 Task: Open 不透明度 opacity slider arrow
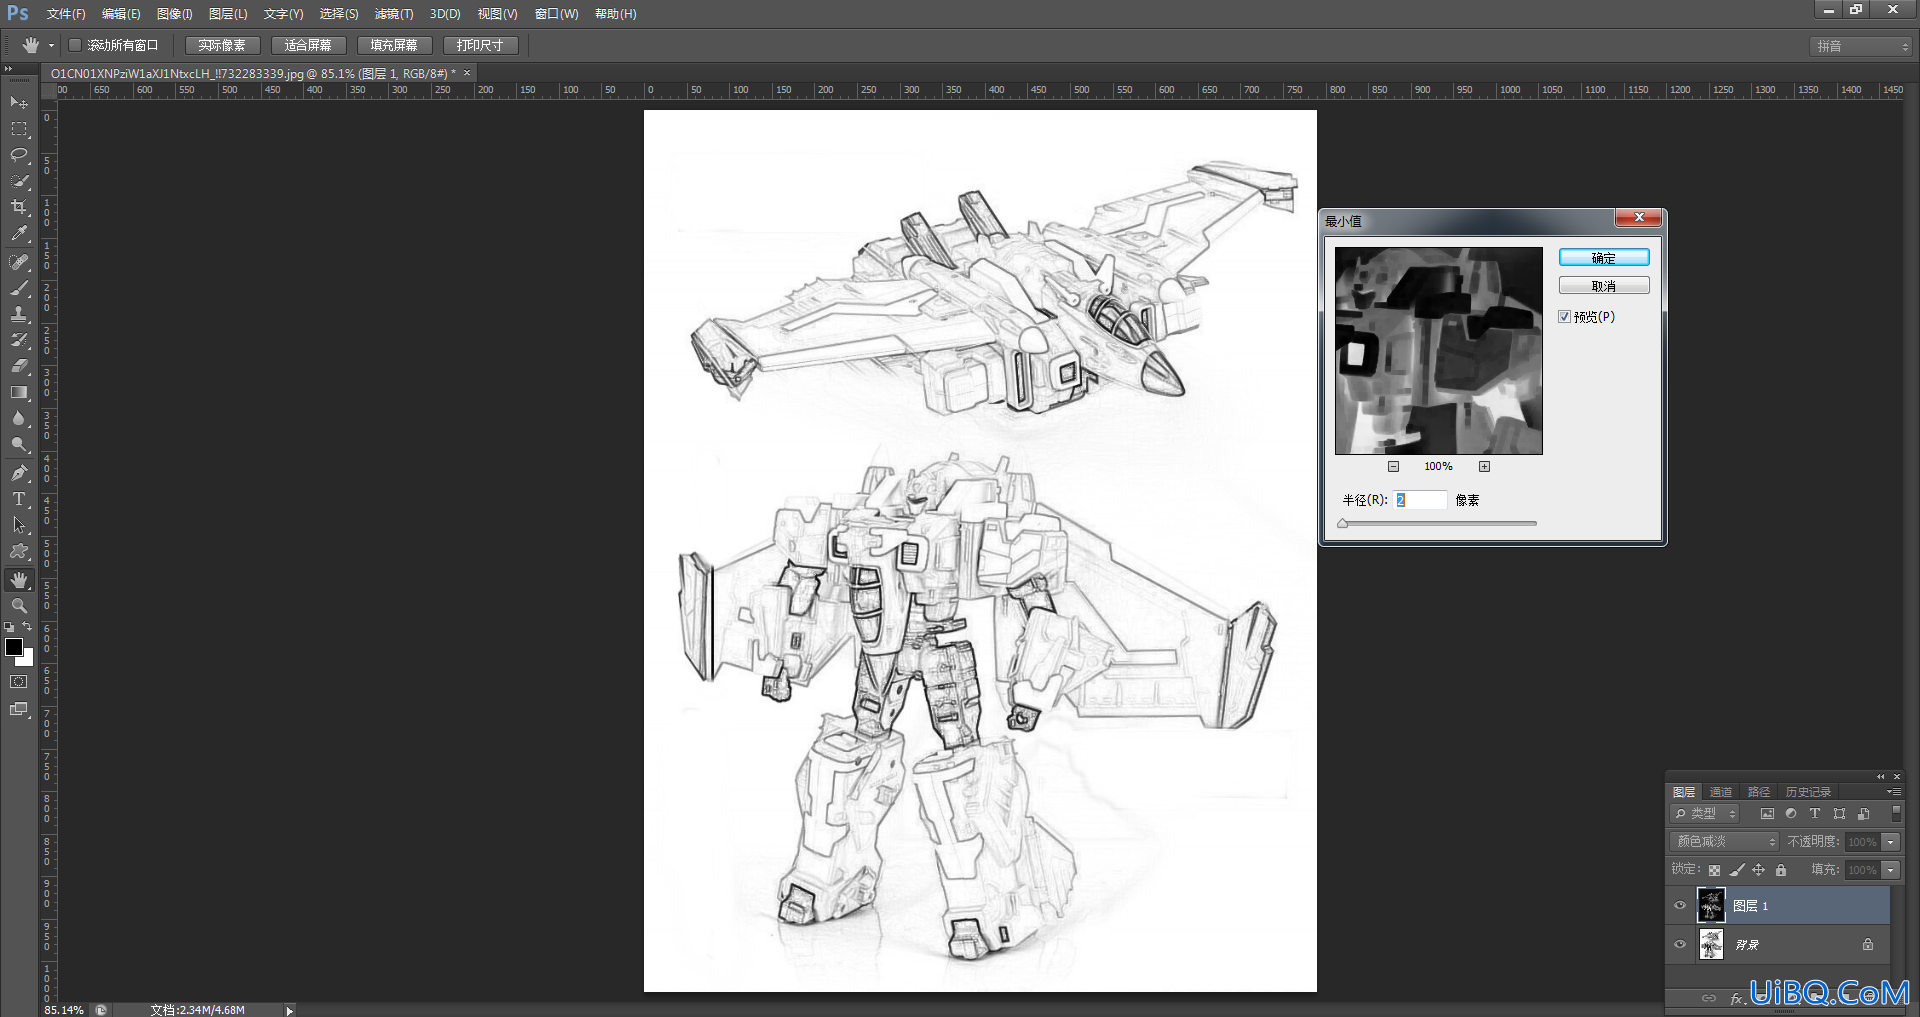pyautogui.click(x=1891, y=842)
